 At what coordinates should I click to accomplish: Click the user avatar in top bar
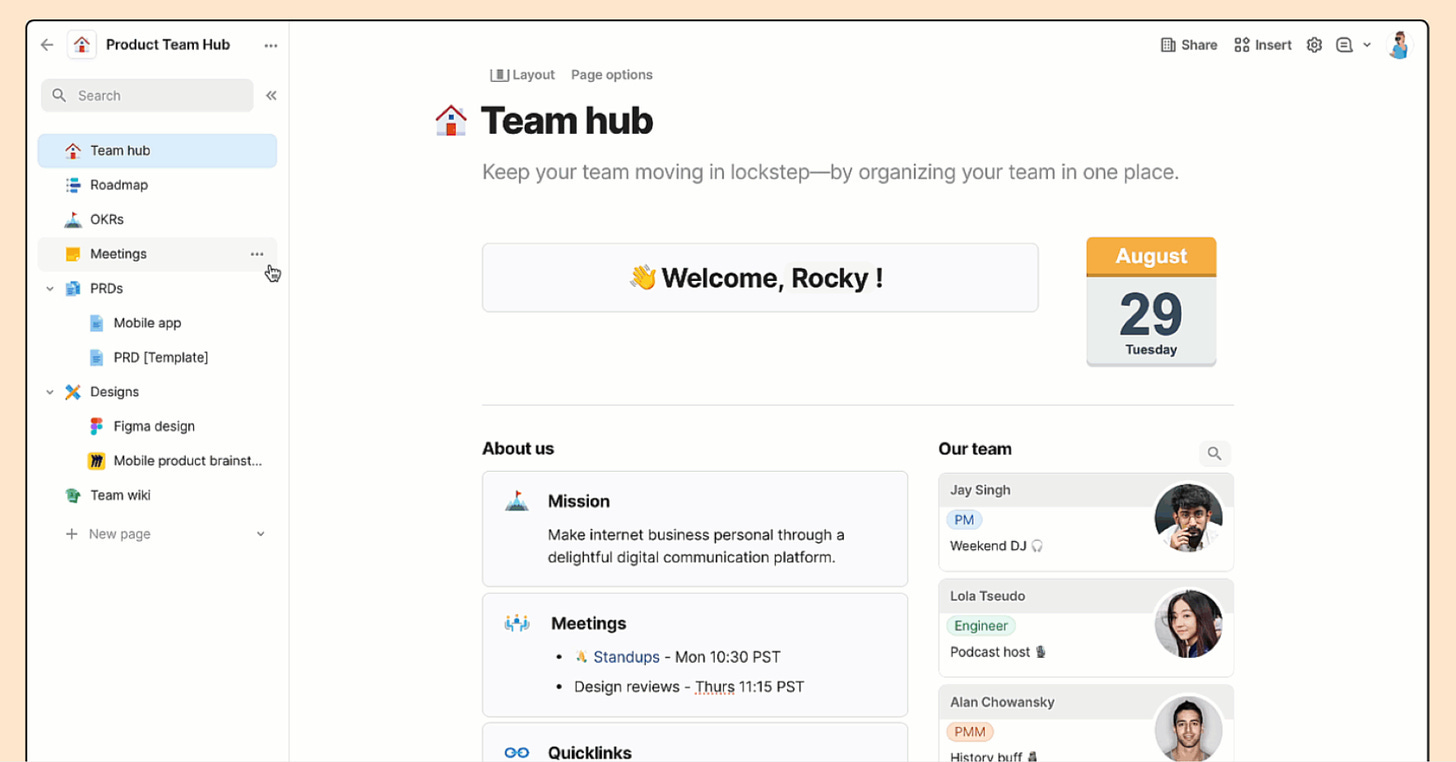click(x=1399, y=45)
